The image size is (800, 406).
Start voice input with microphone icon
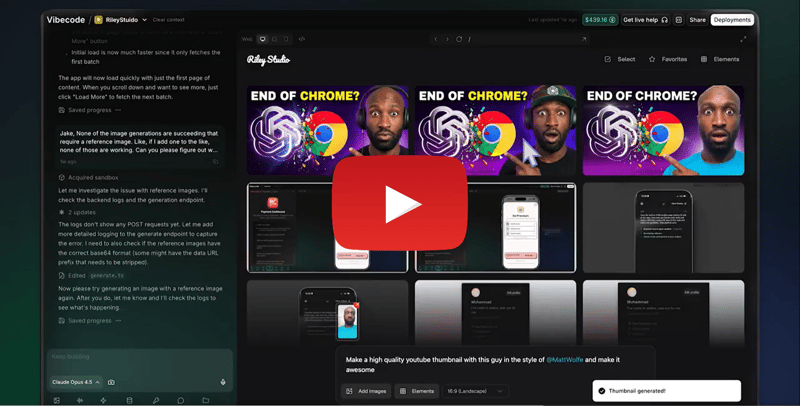point(223,382)
